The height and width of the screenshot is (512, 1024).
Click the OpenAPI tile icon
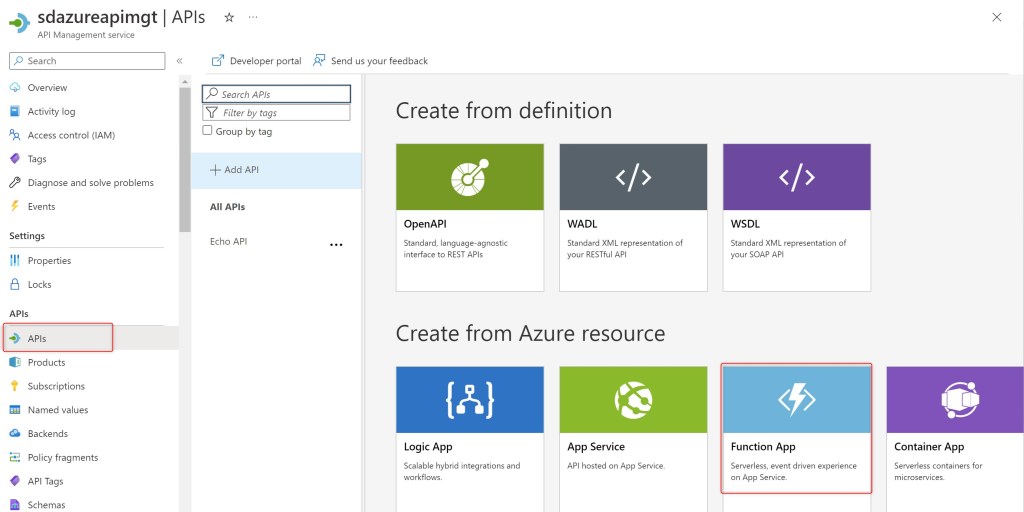[470, 177]
